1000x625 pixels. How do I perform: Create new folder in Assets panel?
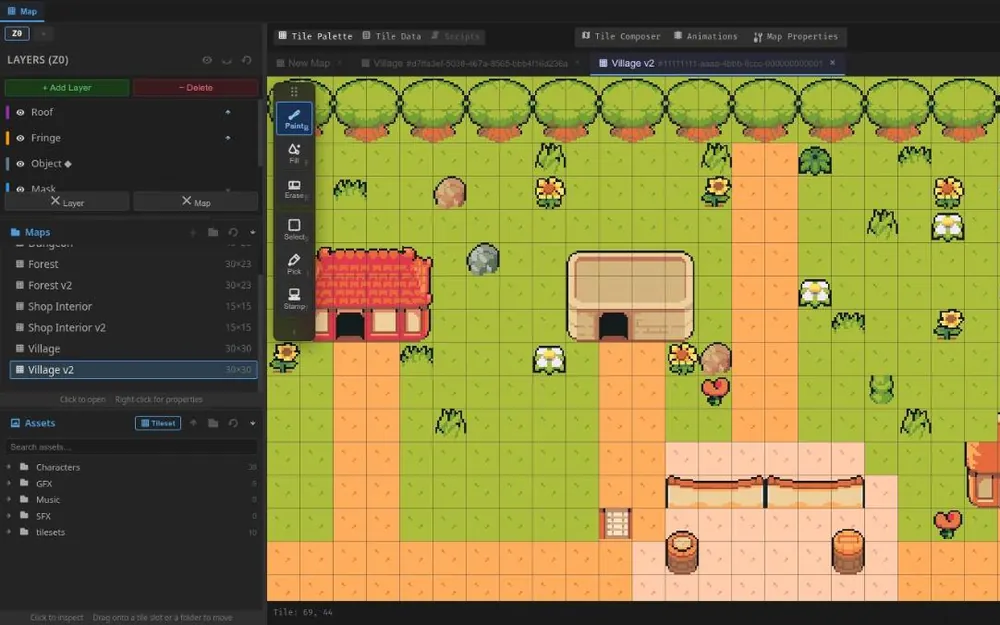tap(213, 423)
